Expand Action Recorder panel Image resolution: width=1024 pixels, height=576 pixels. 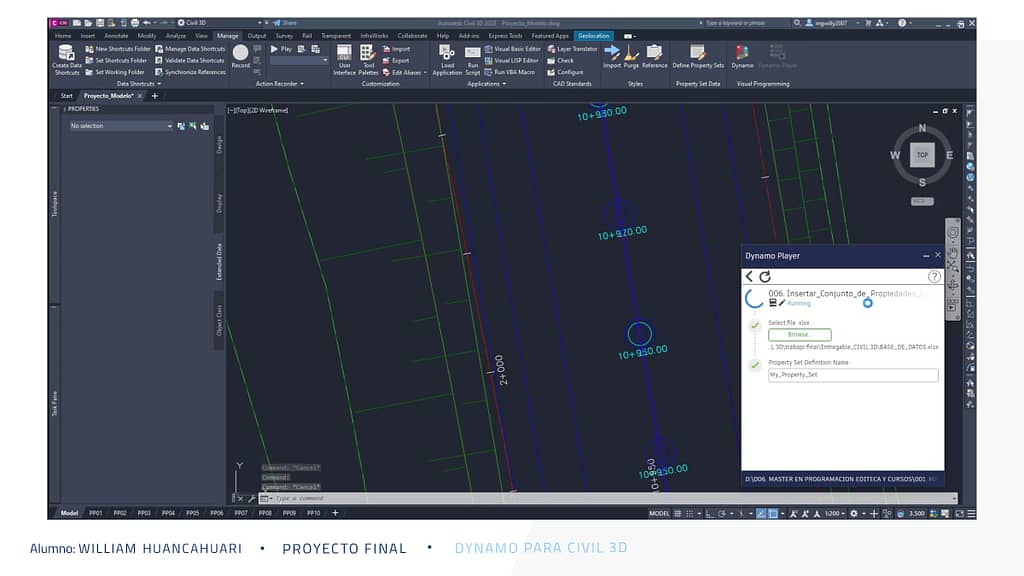tap(280, 84)
